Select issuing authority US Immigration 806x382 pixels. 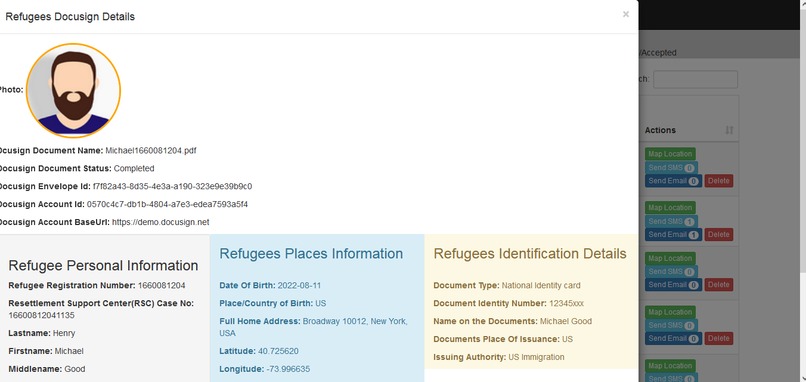point(536,357)
